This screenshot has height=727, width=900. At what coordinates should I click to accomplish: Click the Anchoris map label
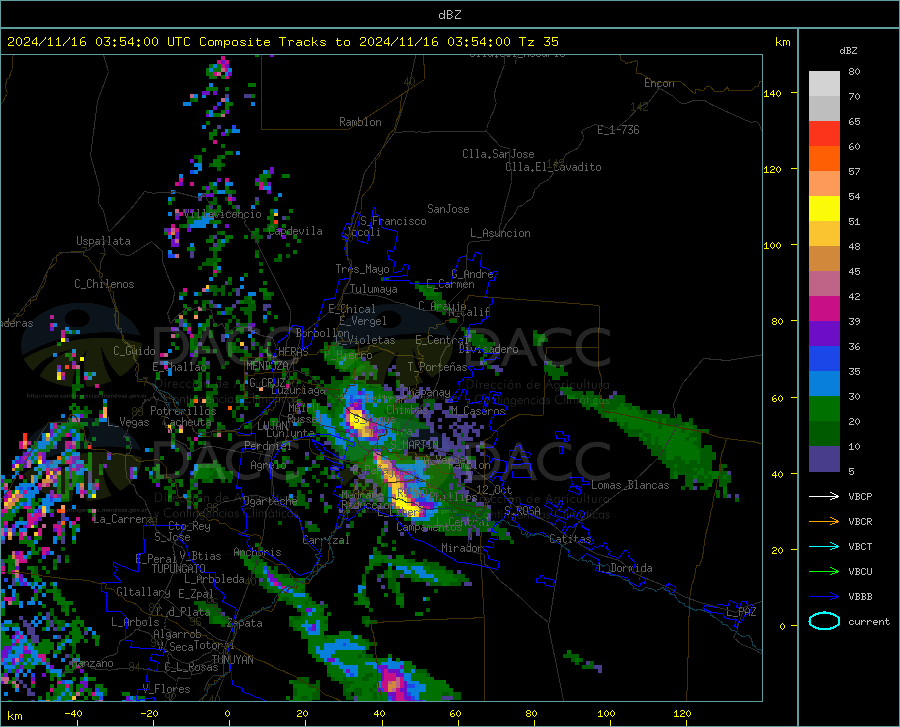click(257, 552)
